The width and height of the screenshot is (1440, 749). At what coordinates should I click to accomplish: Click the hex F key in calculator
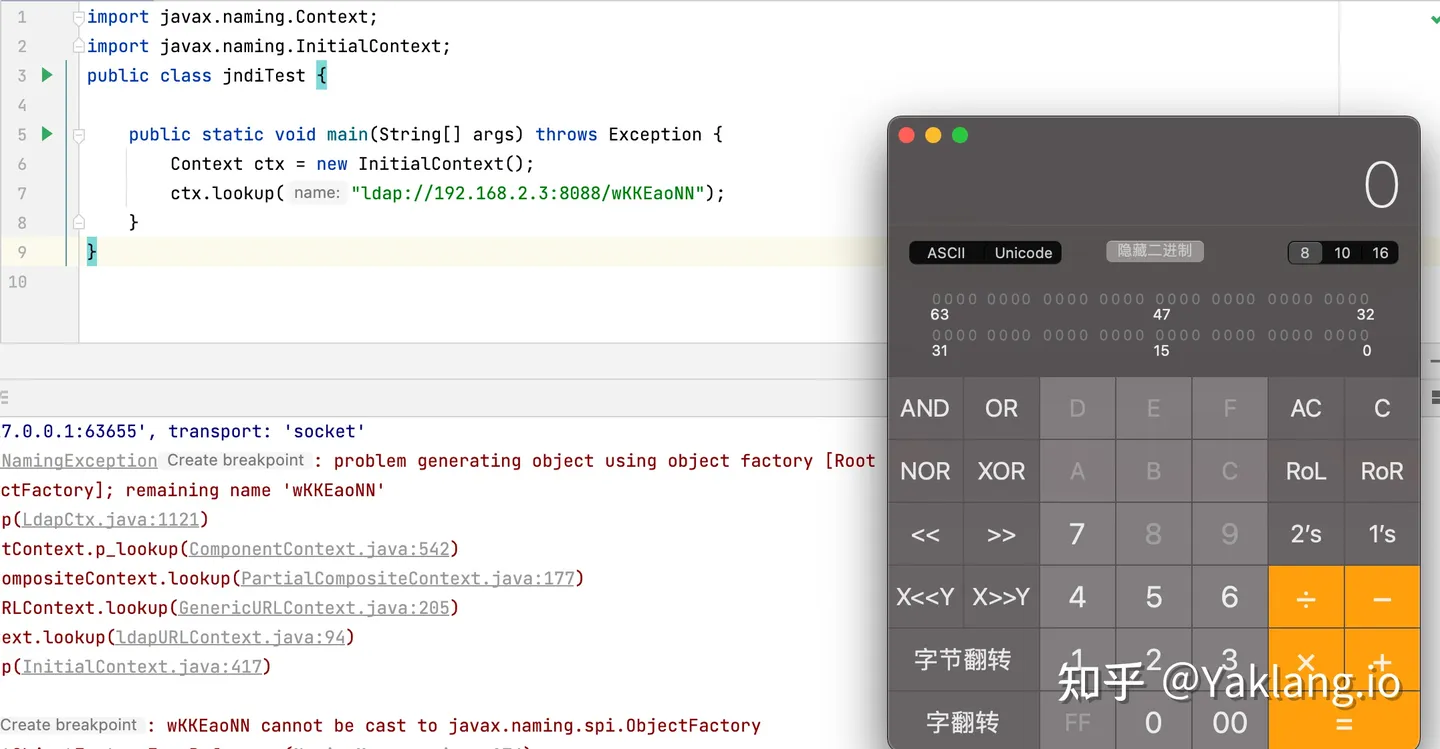tap(1230, 408)
